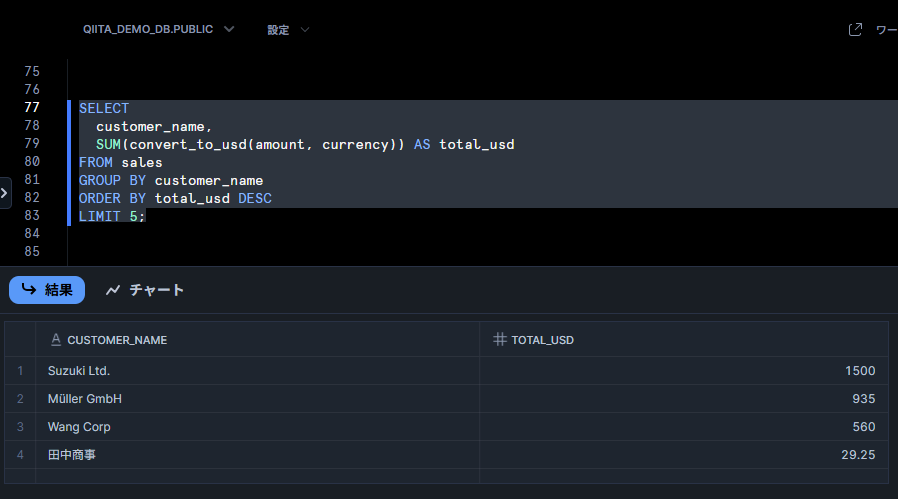Select the 29.25 total value cell
The image size is (898, 499).
tap(684, 455)
